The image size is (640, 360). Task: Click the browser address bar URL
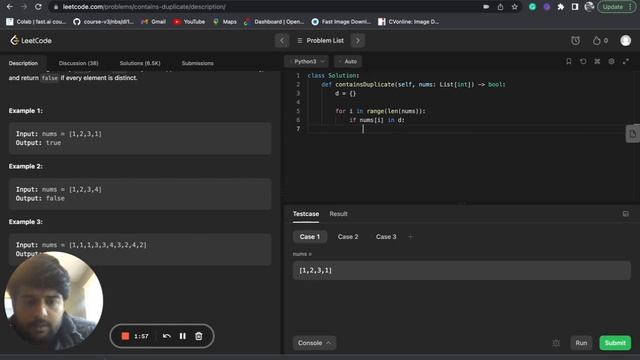coord(144,7)
